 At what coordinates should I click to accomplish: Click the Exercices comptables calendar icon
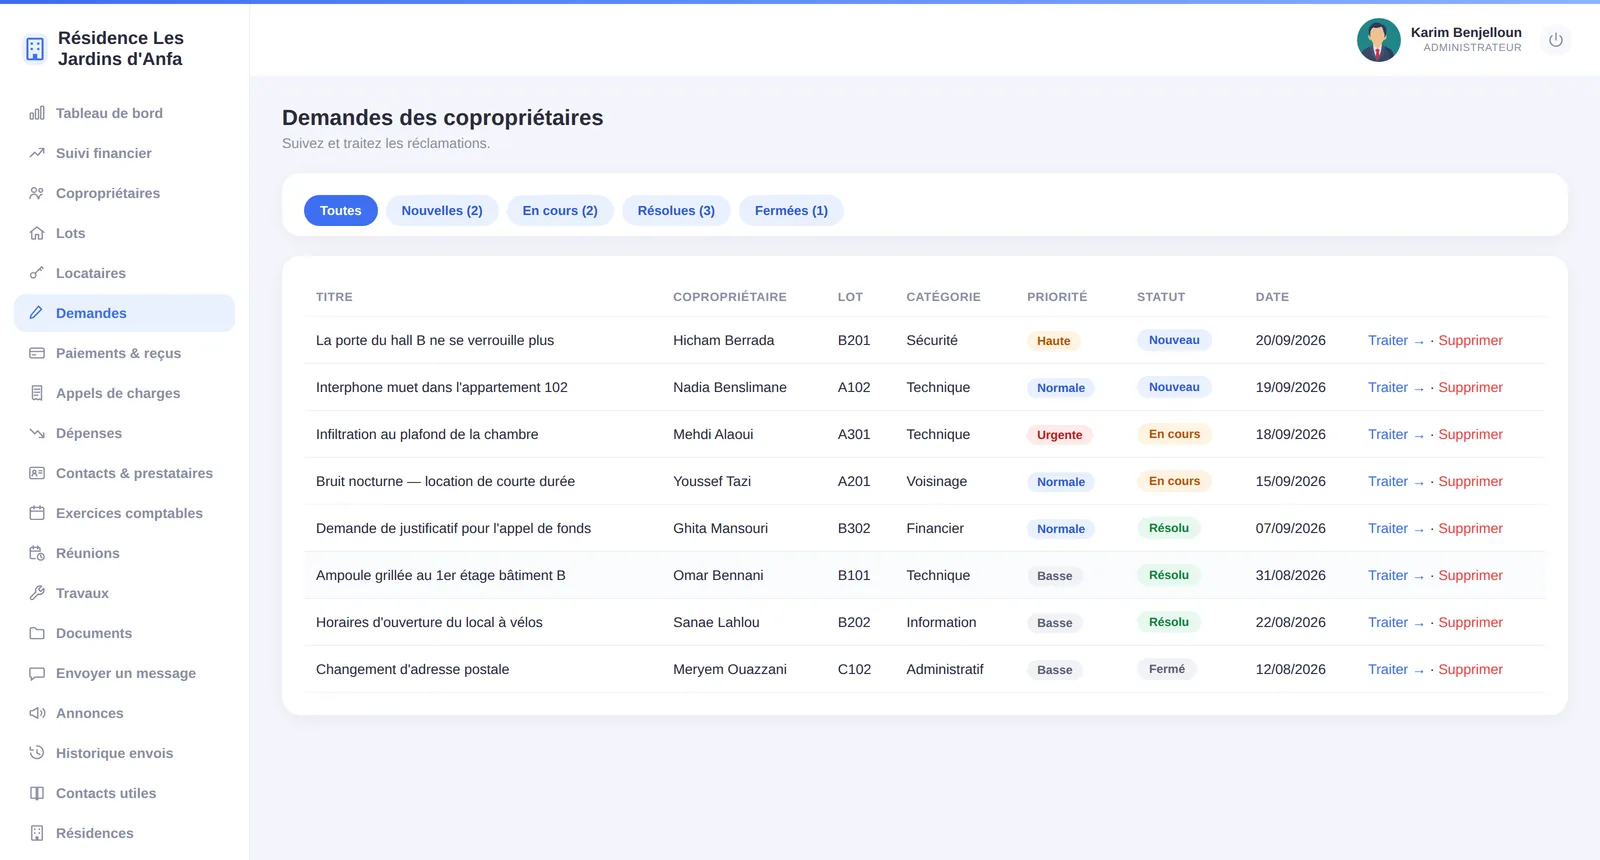pyautogui.click(x=37, y=513)
